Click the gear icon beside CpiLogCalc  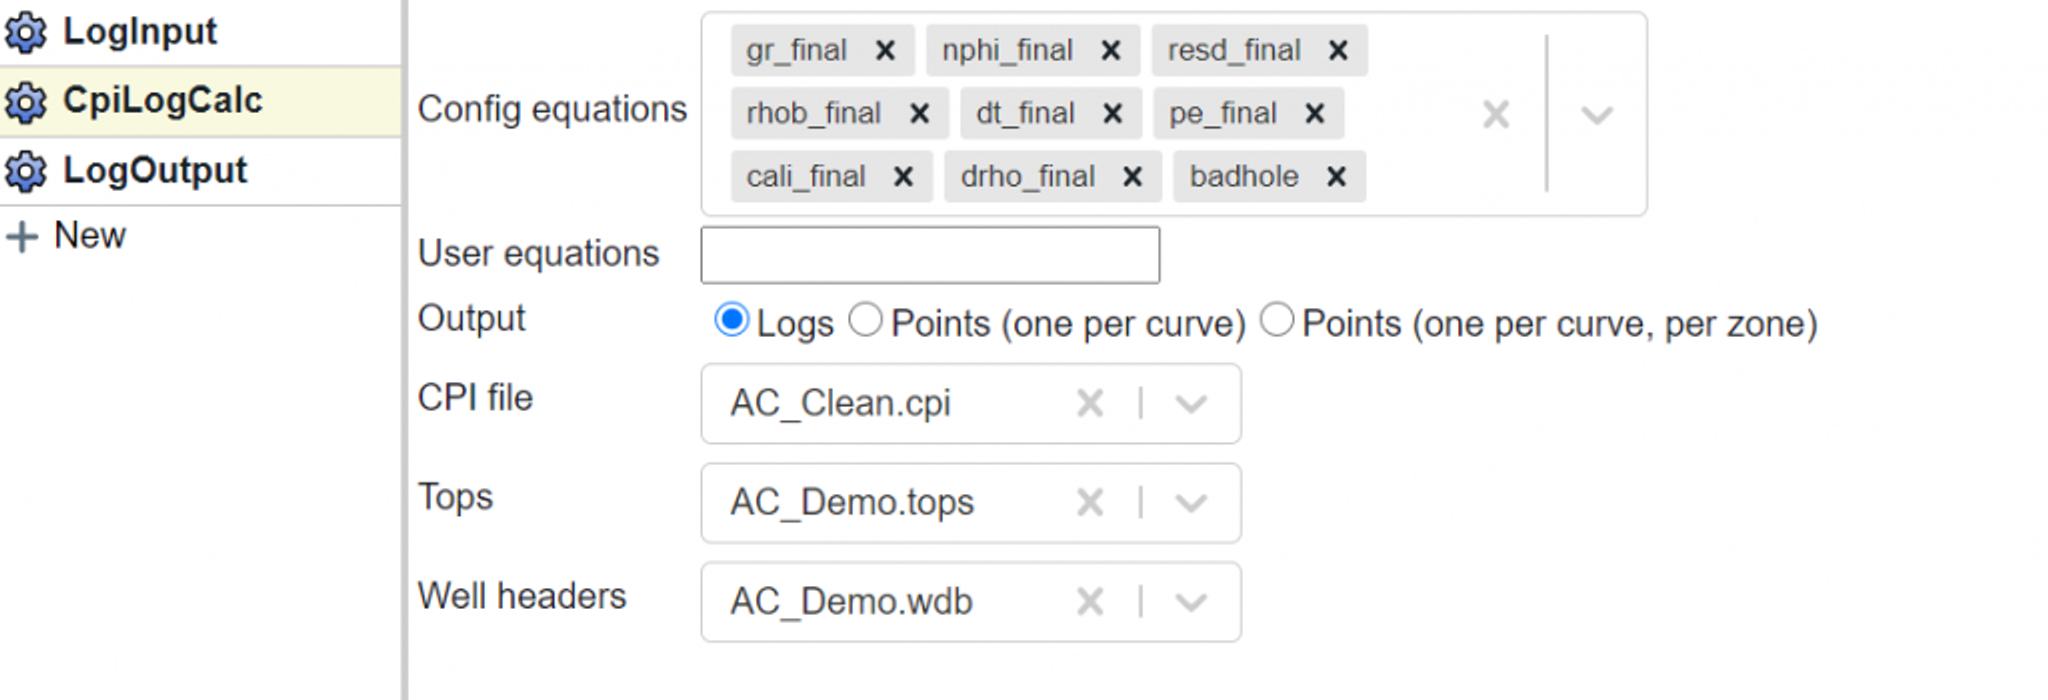coord(26,102)
